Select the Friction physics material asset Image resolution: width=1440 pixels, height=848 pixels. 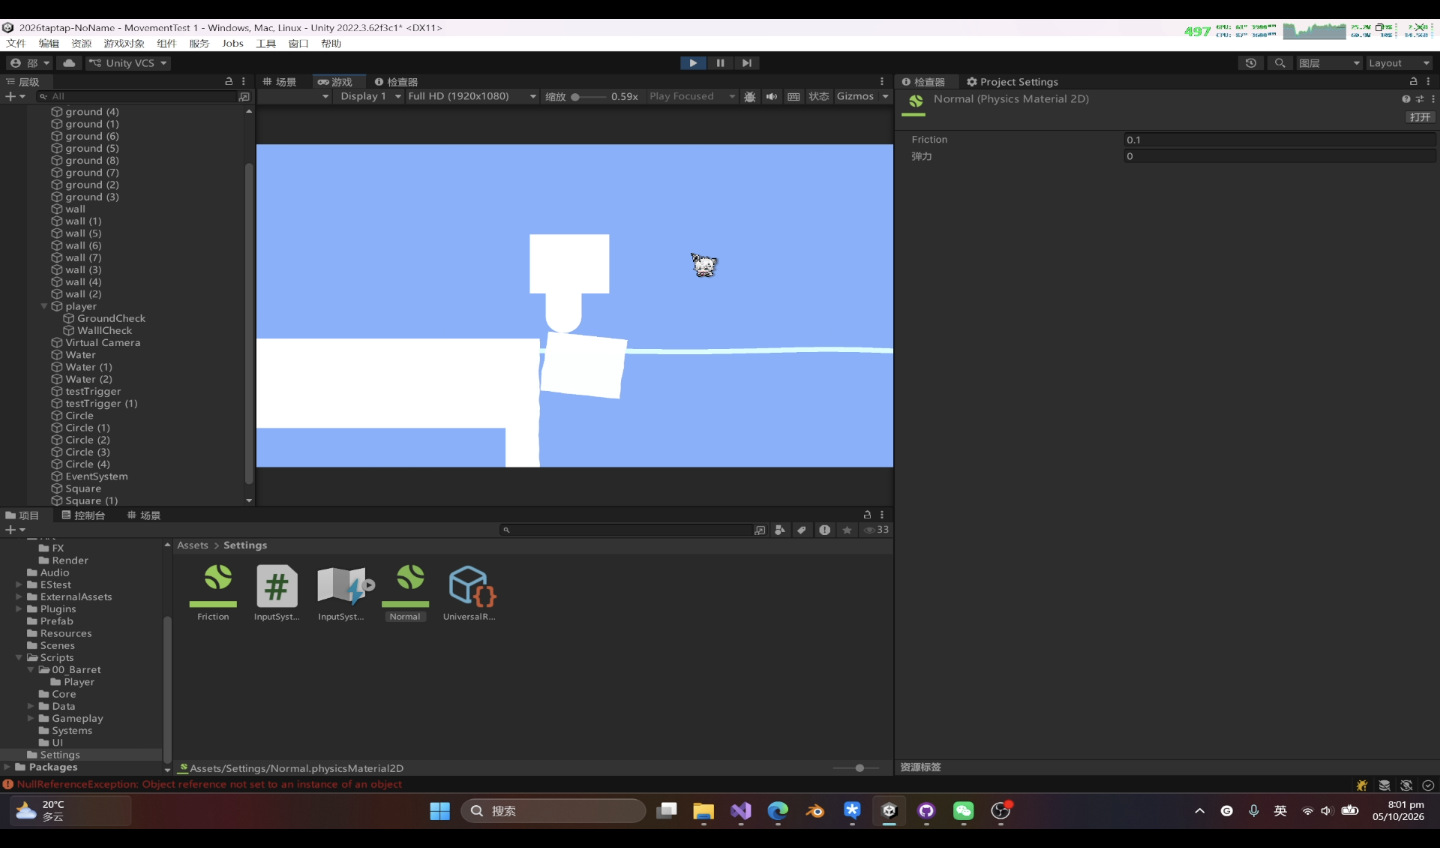tap(213, 593)
